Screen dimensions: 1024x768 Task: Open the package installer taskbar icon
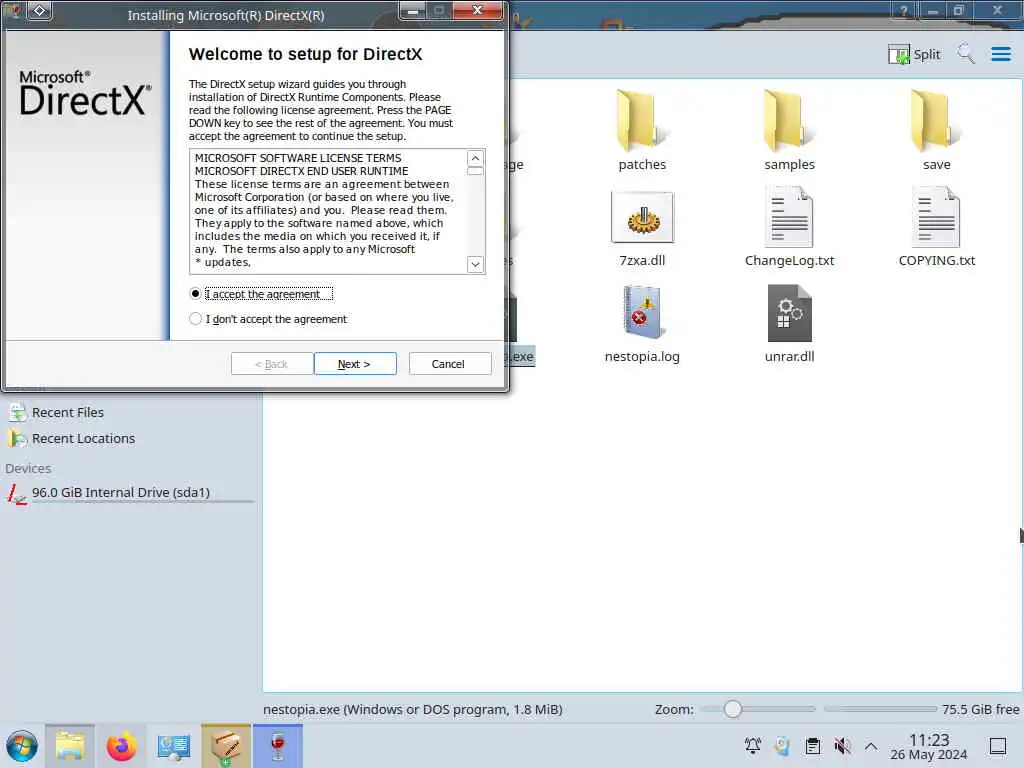click(226, 746)
